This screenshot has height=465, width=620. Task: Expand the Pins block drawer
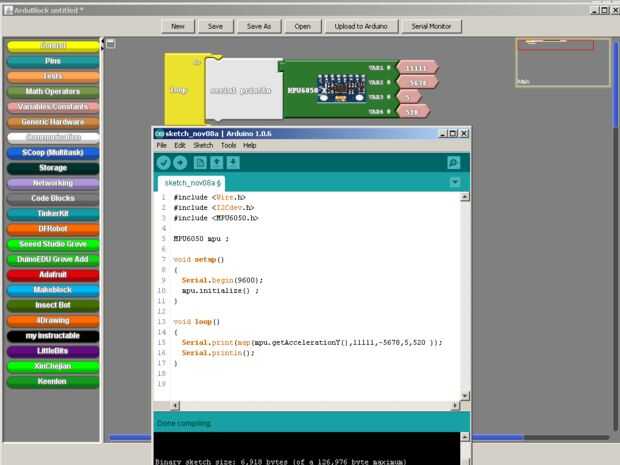click(x=53, y=61)
